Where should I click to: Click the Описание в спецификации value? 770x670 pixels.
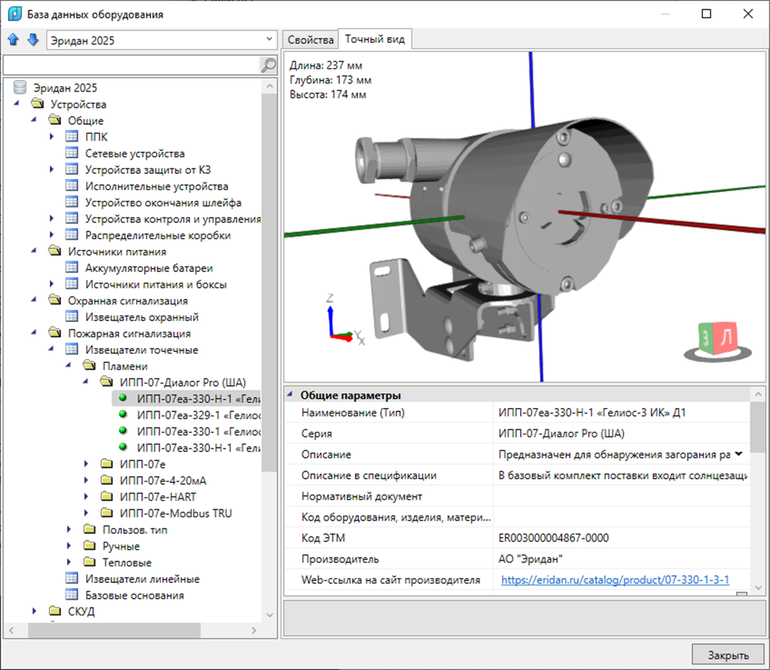point(623,475)
